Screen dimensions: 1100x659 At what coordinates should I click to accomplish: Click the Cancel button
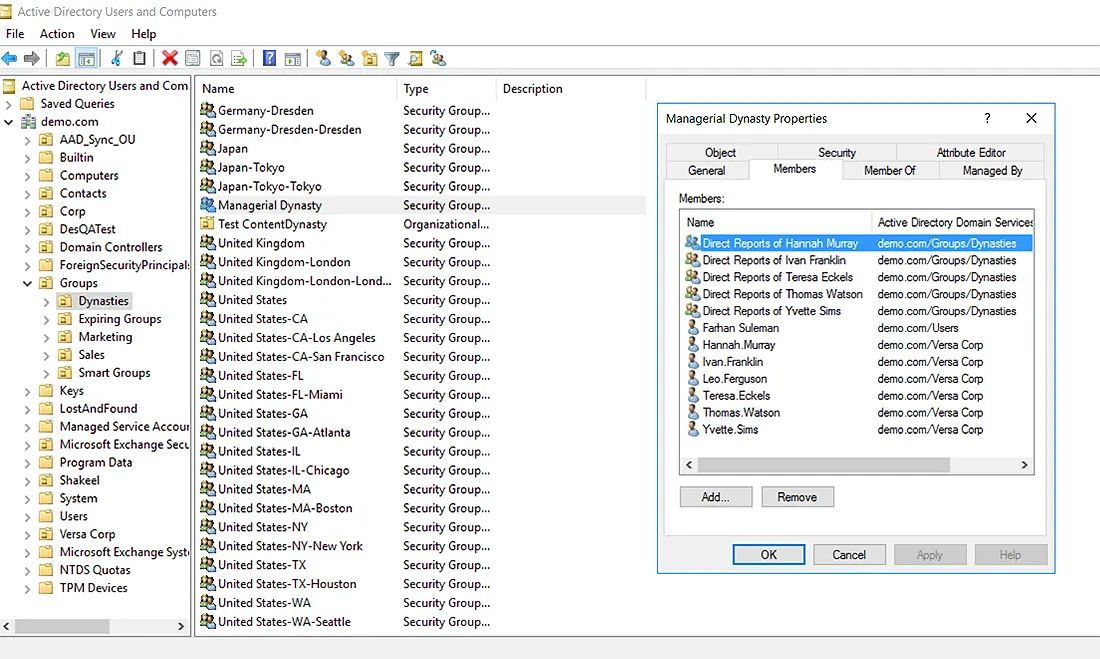coord(849,554)
